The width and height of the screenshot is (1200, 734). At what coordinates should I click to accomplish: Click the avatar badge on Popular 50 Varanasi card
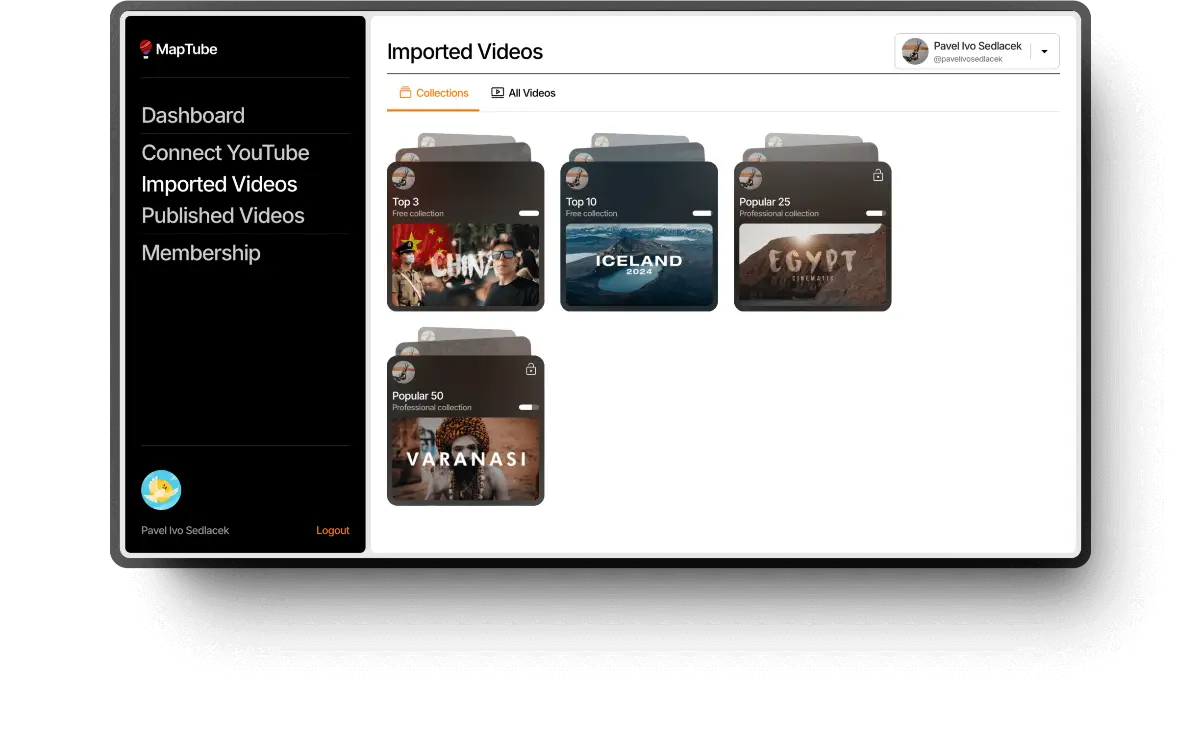pyautogui.click(x=403, y=371)
